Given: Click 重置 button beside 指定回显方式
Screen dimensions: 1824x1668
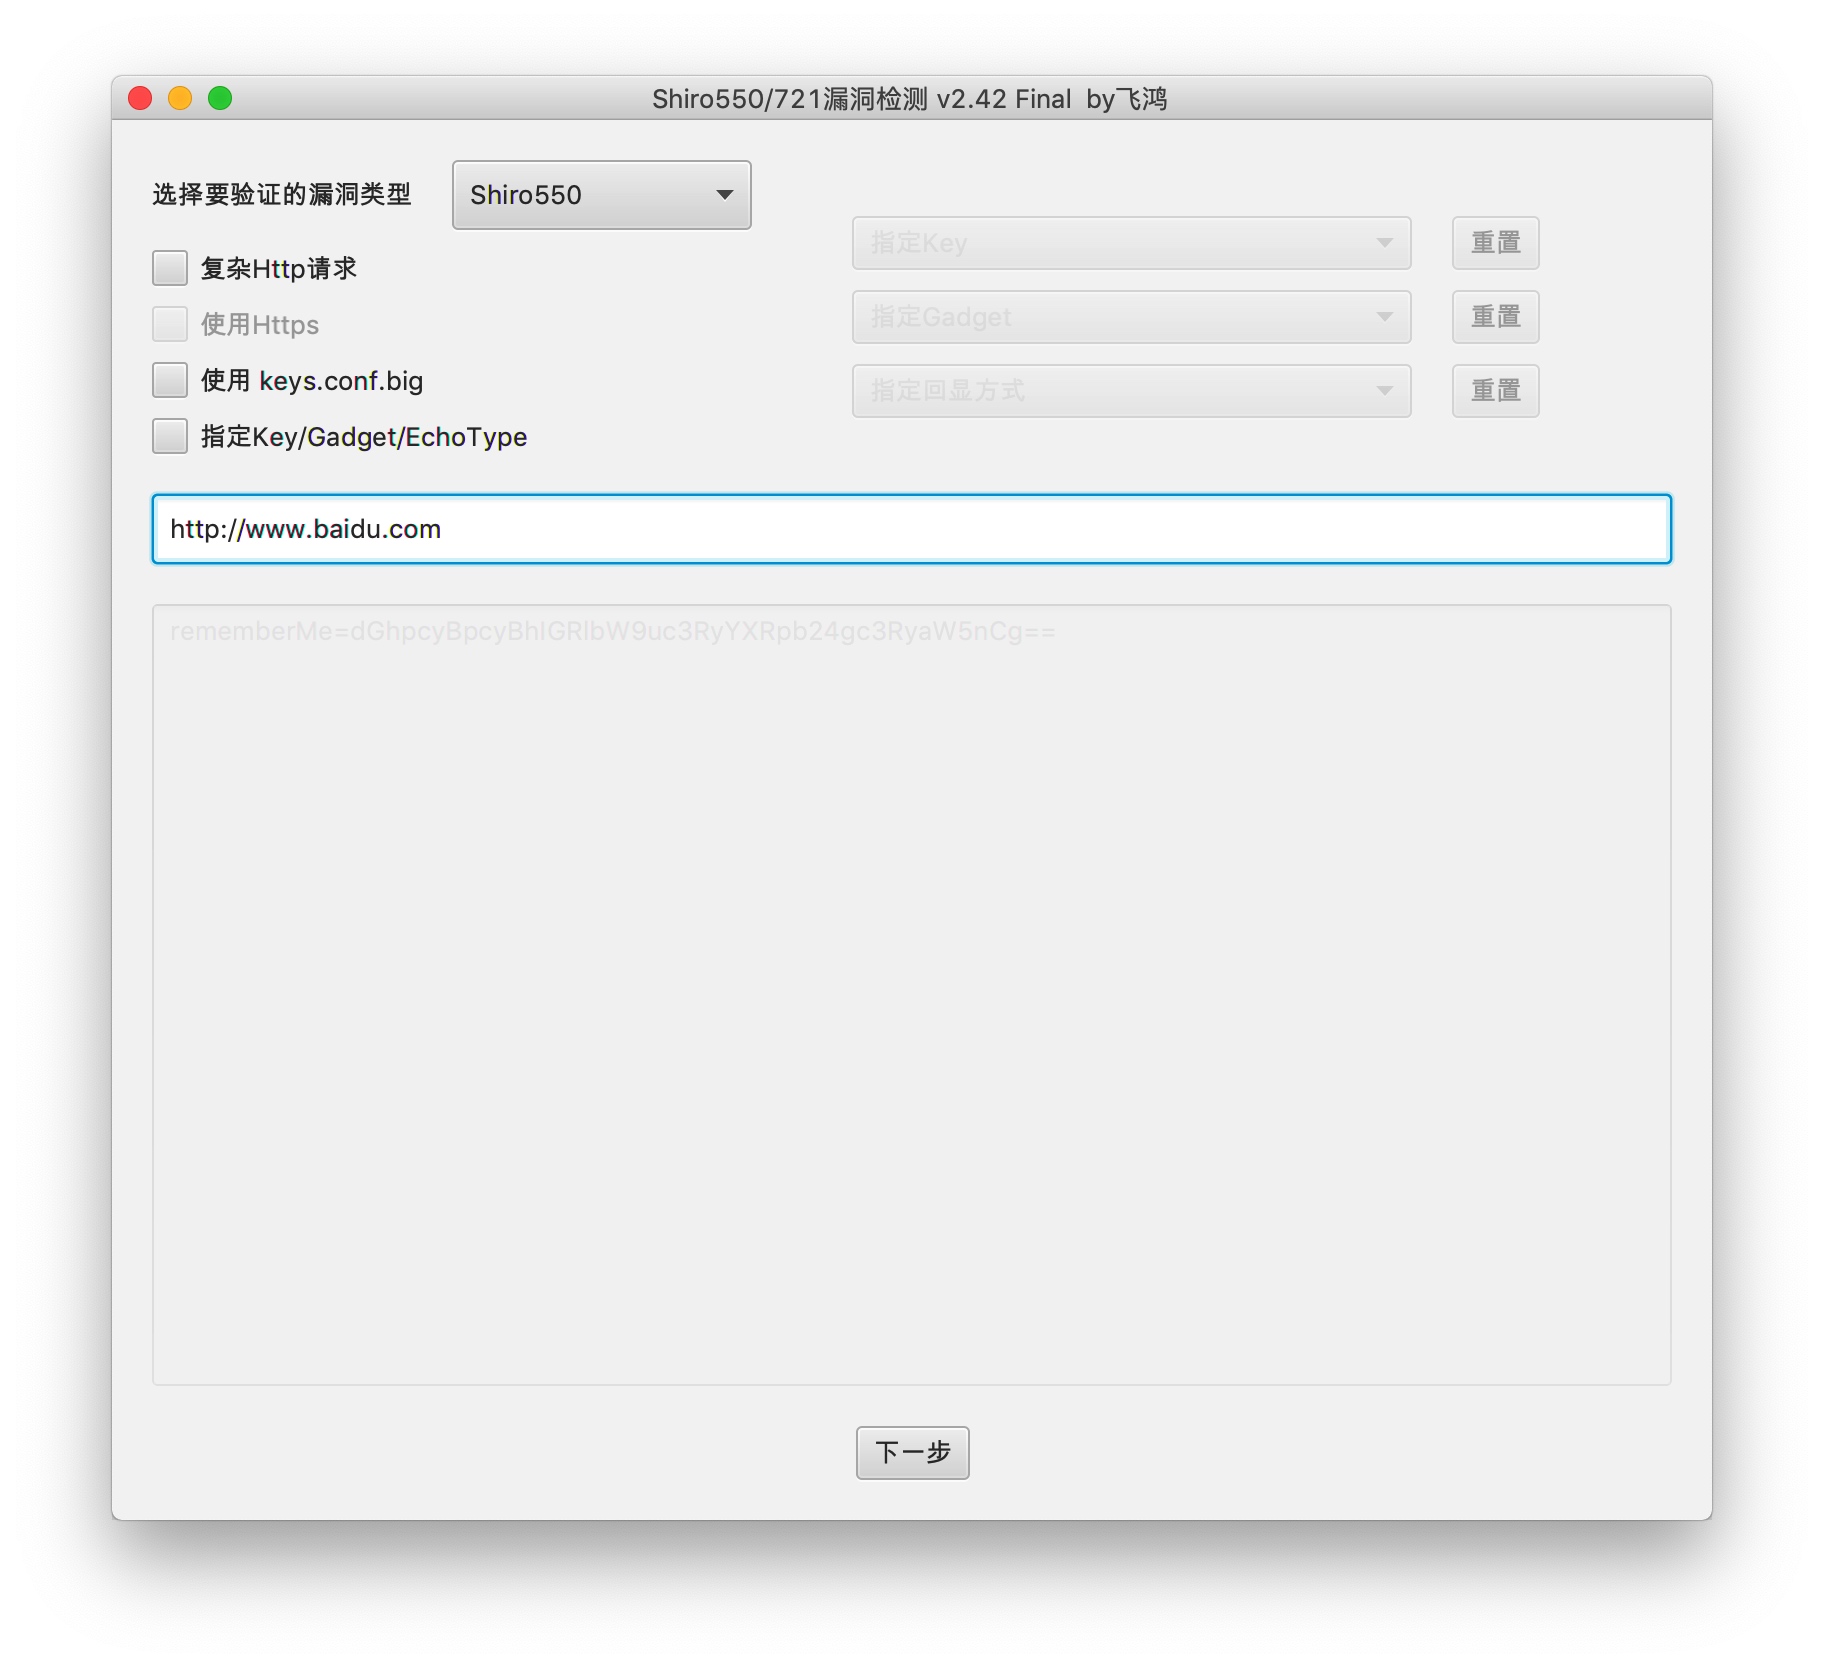Looking at the screenshot, I should (x=1495, y=391).
